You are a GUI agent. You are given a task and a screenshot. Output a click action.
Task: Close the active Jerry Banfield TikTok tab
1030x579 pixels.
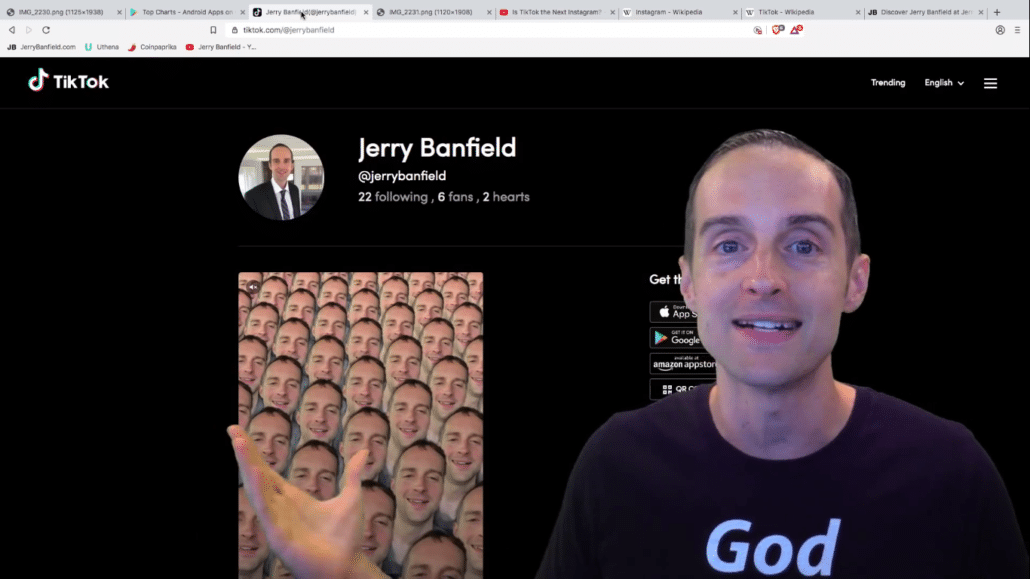click(366, 12)
